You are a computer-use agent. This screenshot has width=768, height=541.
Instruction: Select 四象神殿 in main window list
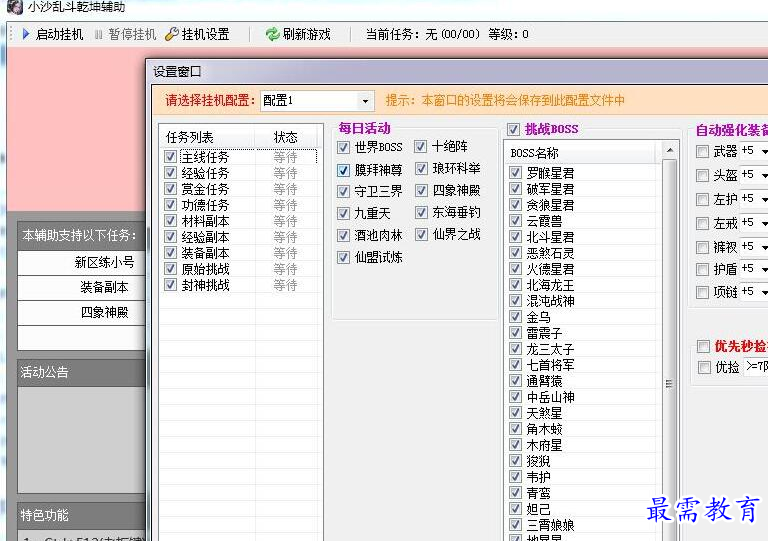(81, 312)
